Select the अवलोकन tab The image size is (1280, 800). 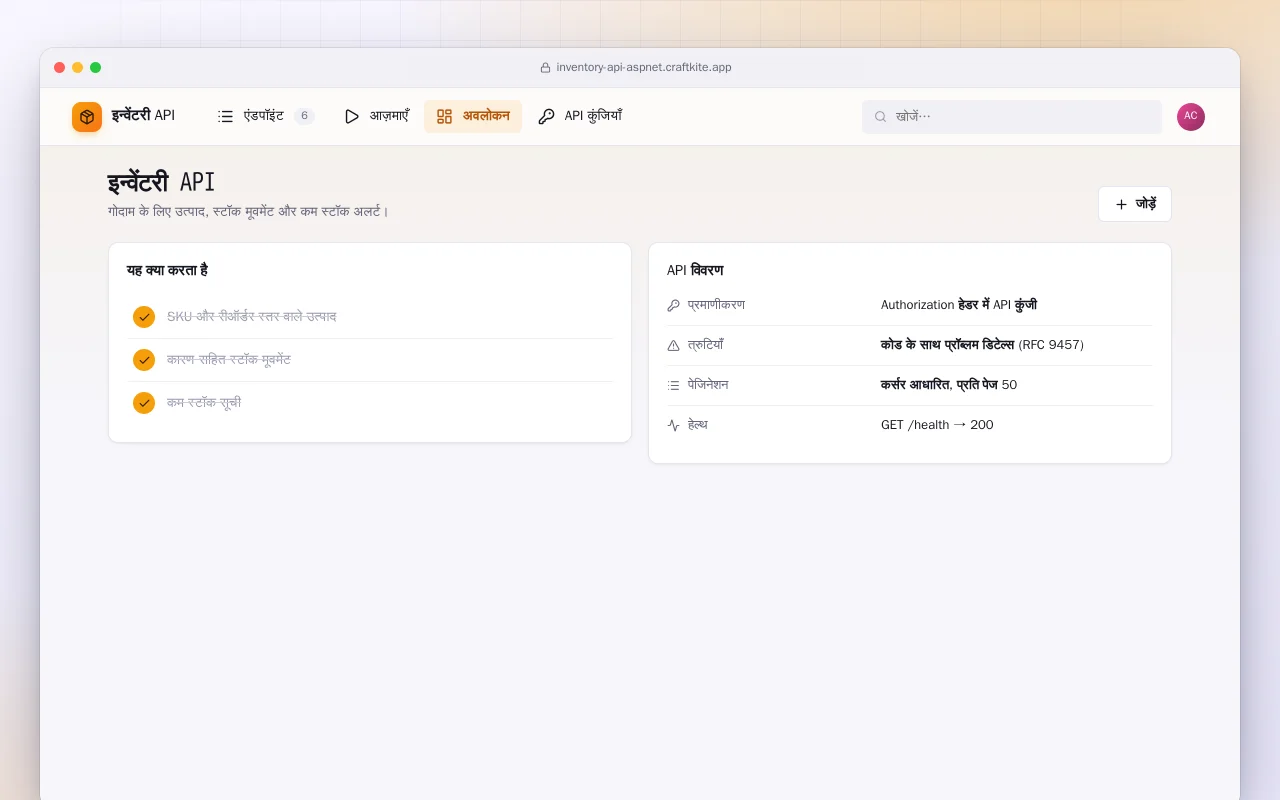point(473,116)
